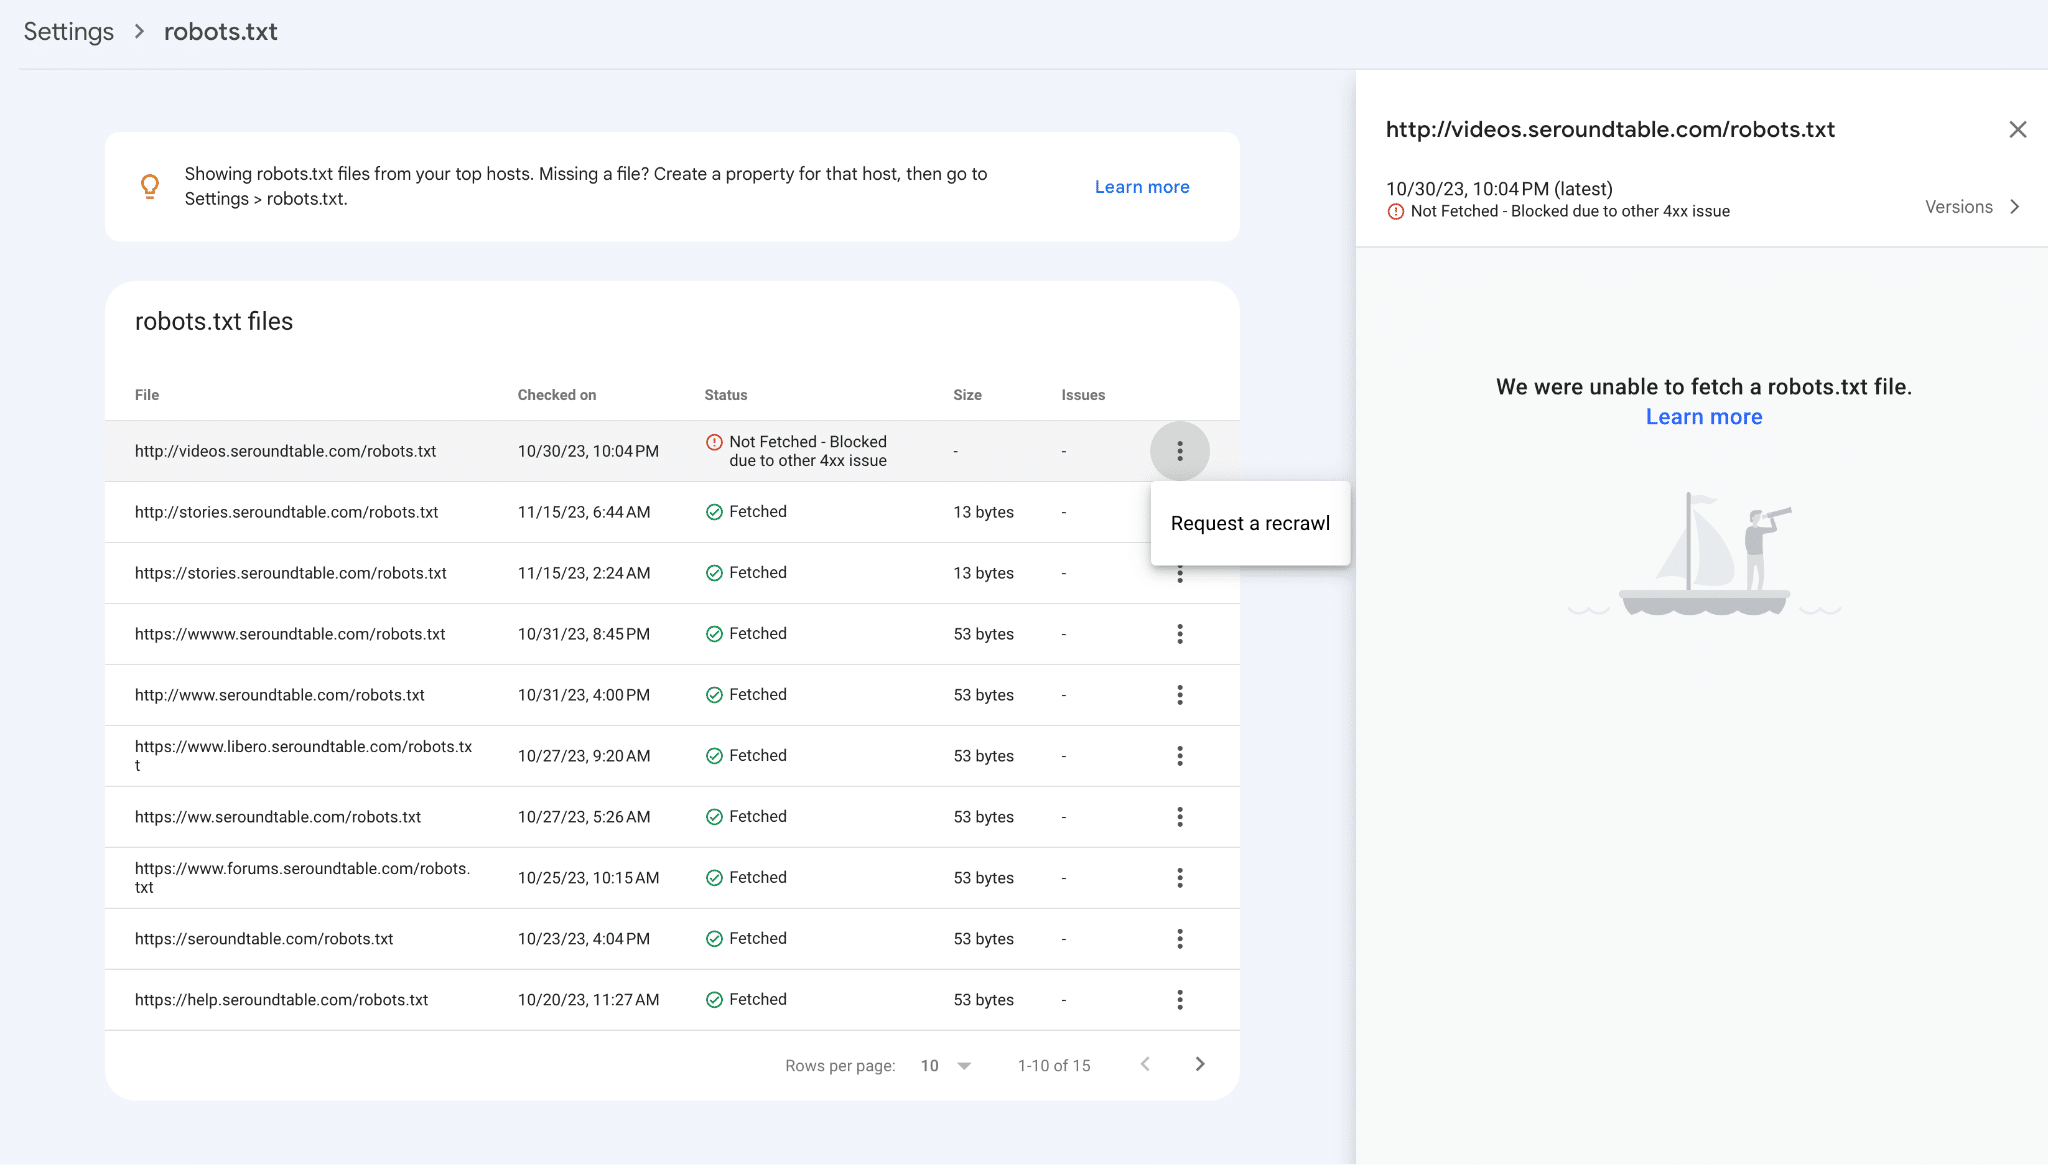Select http://www.seroundtable.com/robots.txt file
2048x1165 pixels.
280,695
